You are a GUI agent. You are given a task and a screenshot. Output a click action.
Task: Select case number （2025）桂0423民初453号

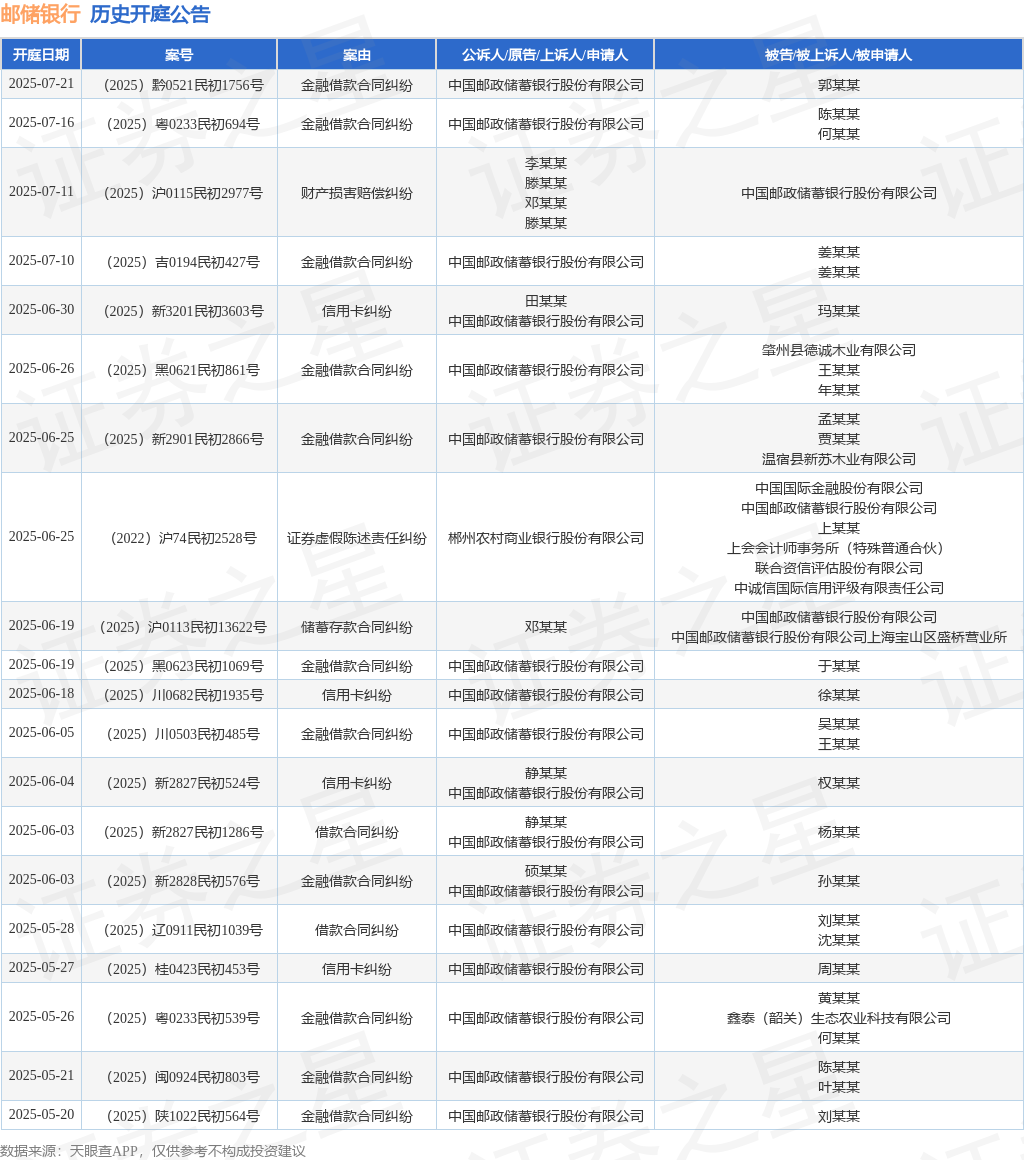183,969
